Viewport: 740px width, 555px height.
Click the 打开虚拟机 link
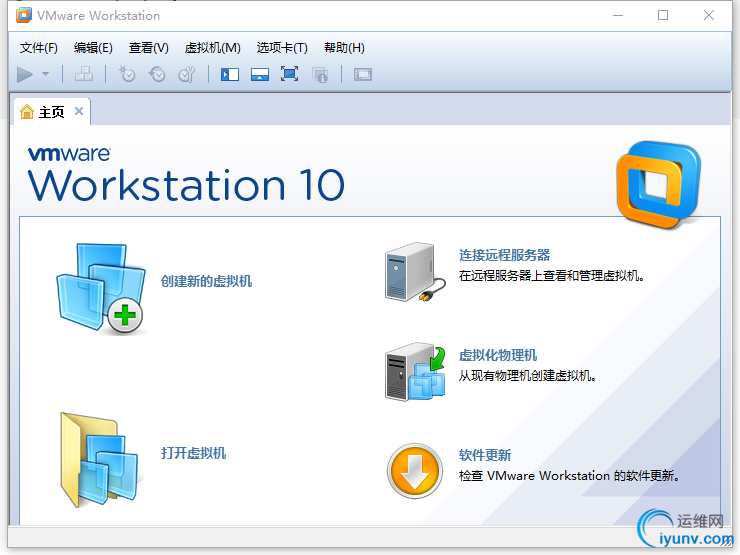pyautogui.click(x=193, y=453)
